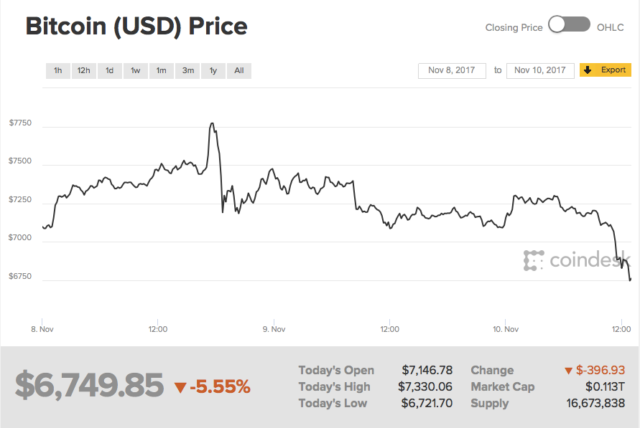Viewport: 640px width, 428px height.
Task: Open the end date field Nov 10, 2017
Action: (540, 70)
